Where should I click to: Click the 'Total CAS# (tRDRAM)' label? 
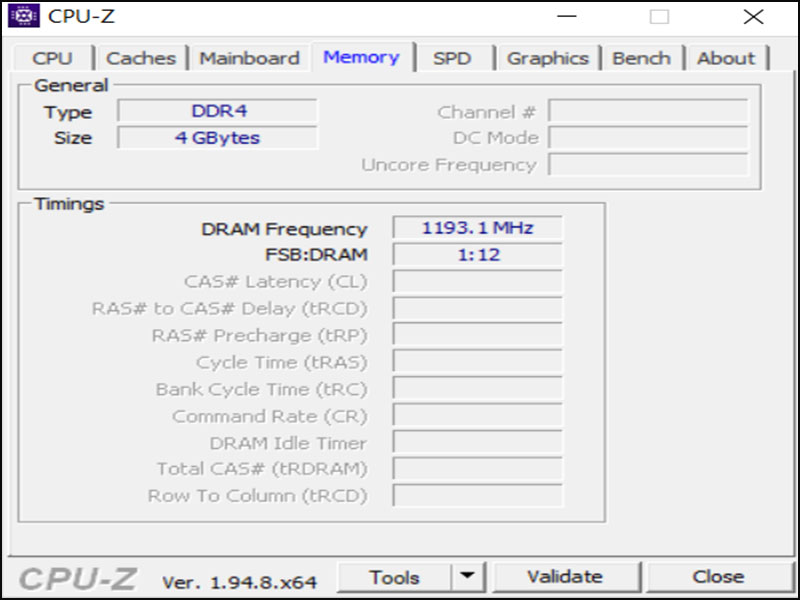pyautogui.click(x=262, y=469)
